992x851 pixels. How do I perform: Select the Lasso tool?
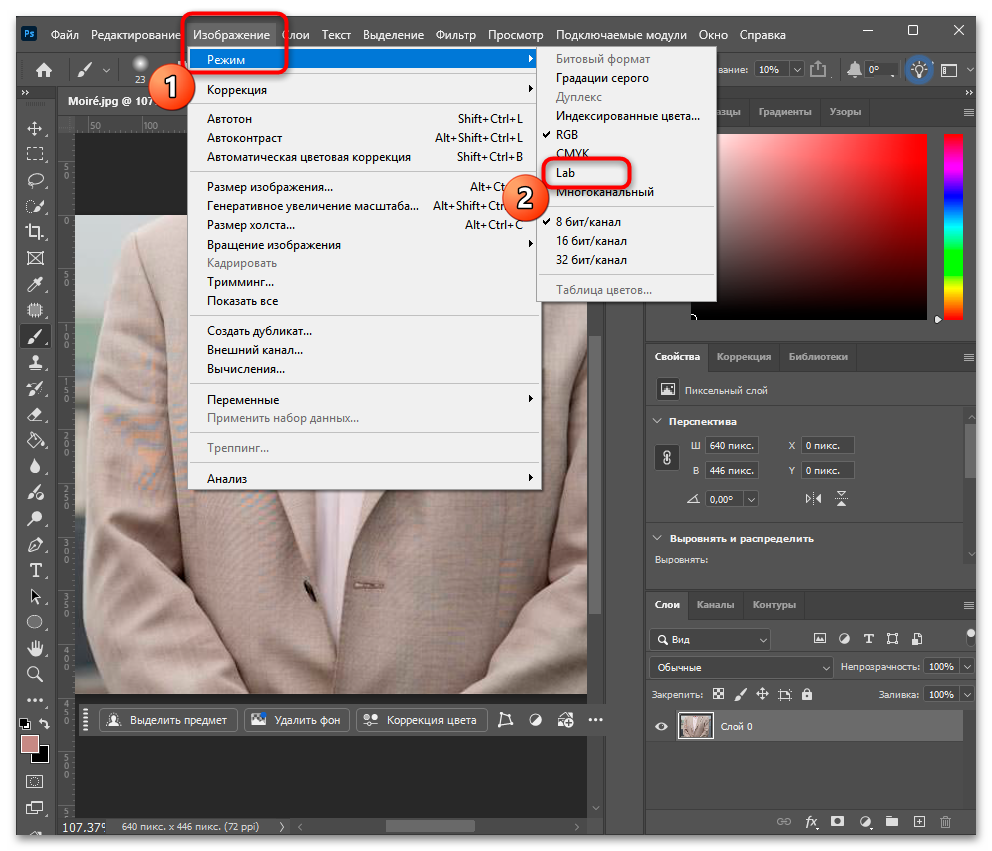pyautogui.click(x=35, y=180)
